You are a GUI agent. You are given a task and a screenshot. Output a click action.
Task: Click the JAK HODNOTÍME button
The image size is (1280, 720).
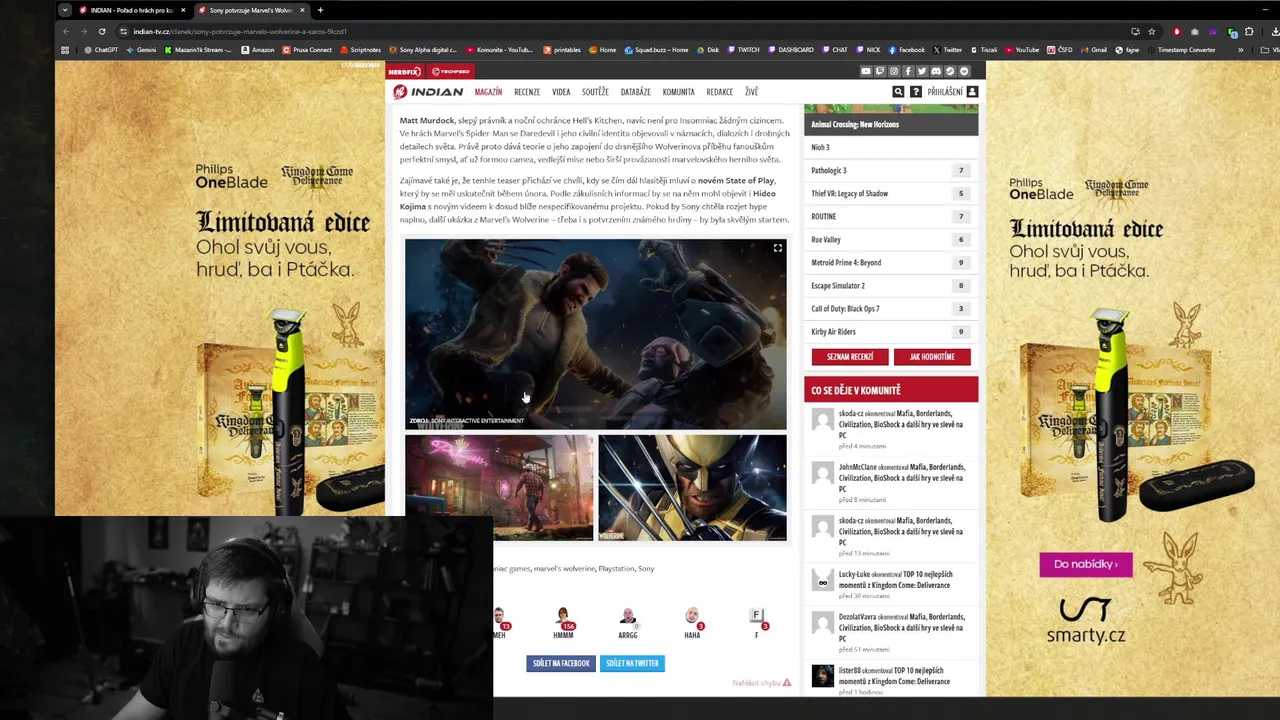(x=932, y=357)
